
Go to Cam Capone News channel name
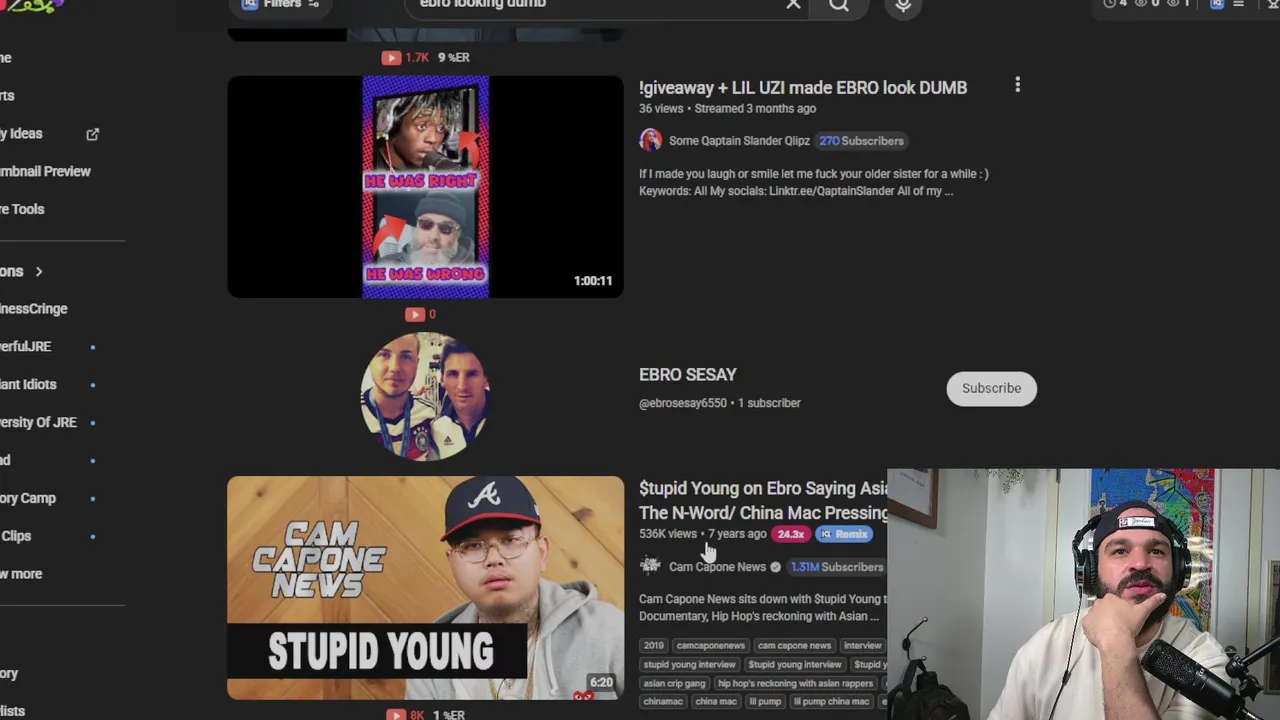717,567
